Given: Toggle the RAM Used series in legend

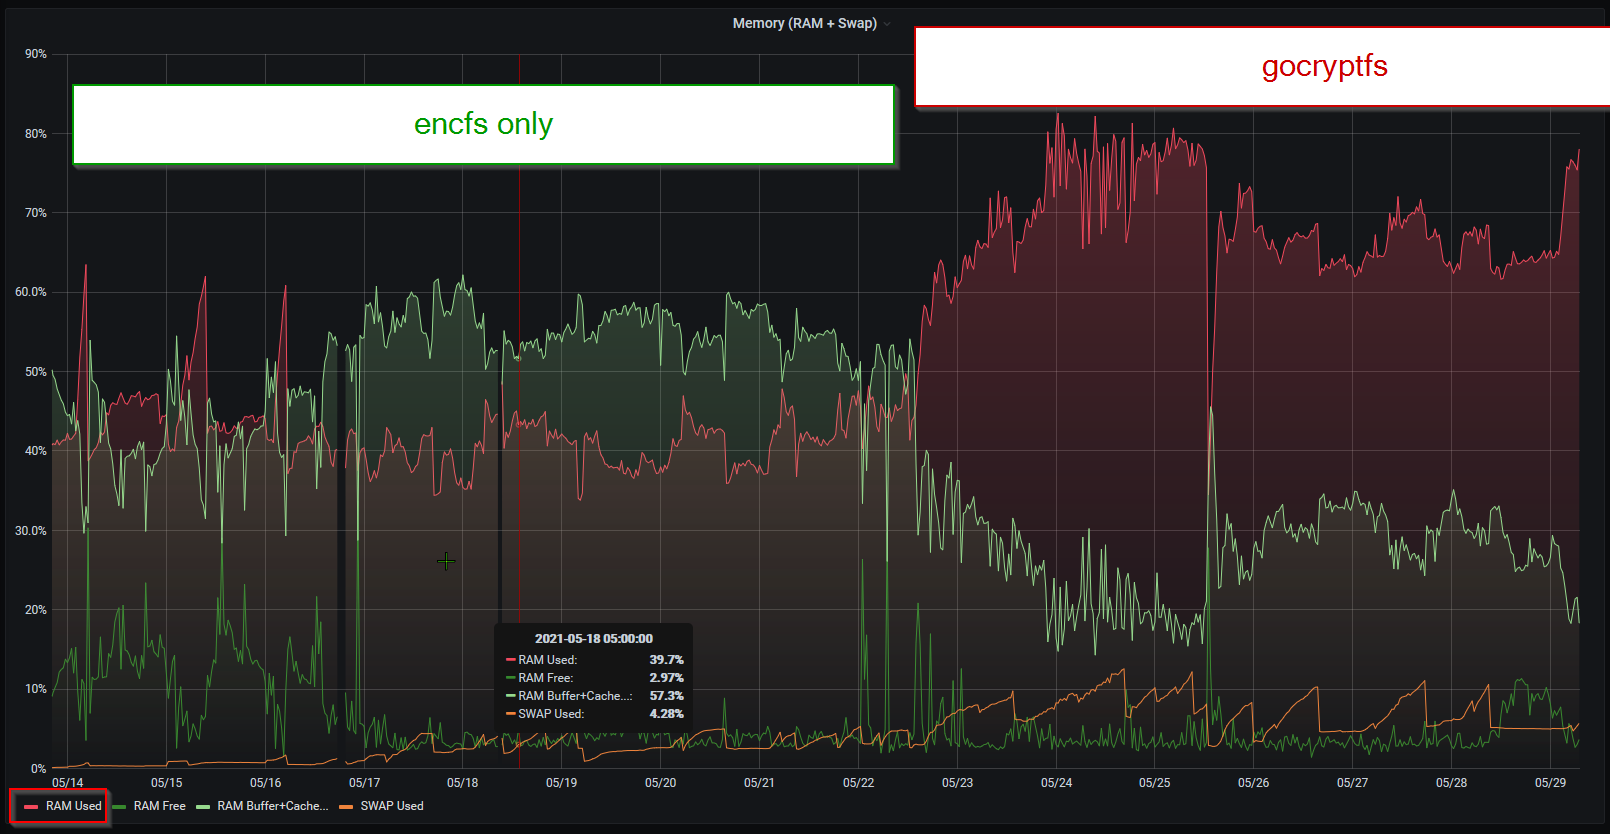Looking at the screenshot, I should click(x=74, y=806).
